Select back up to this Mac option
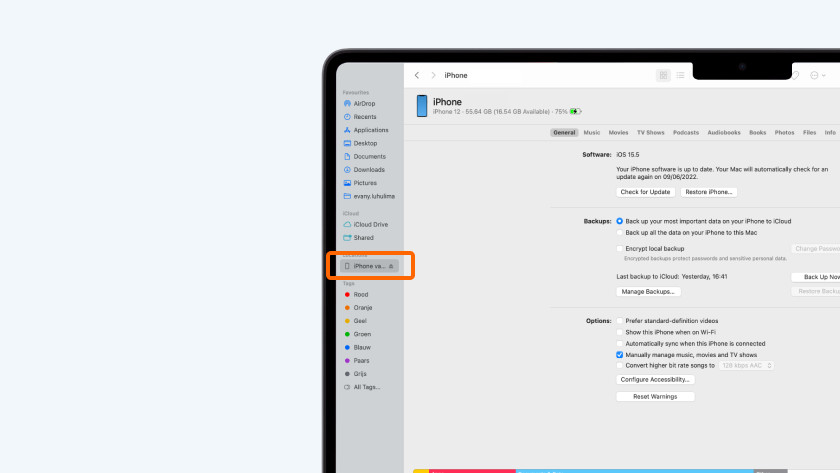This screenshot has height=473, width=840. pos(619,232)
